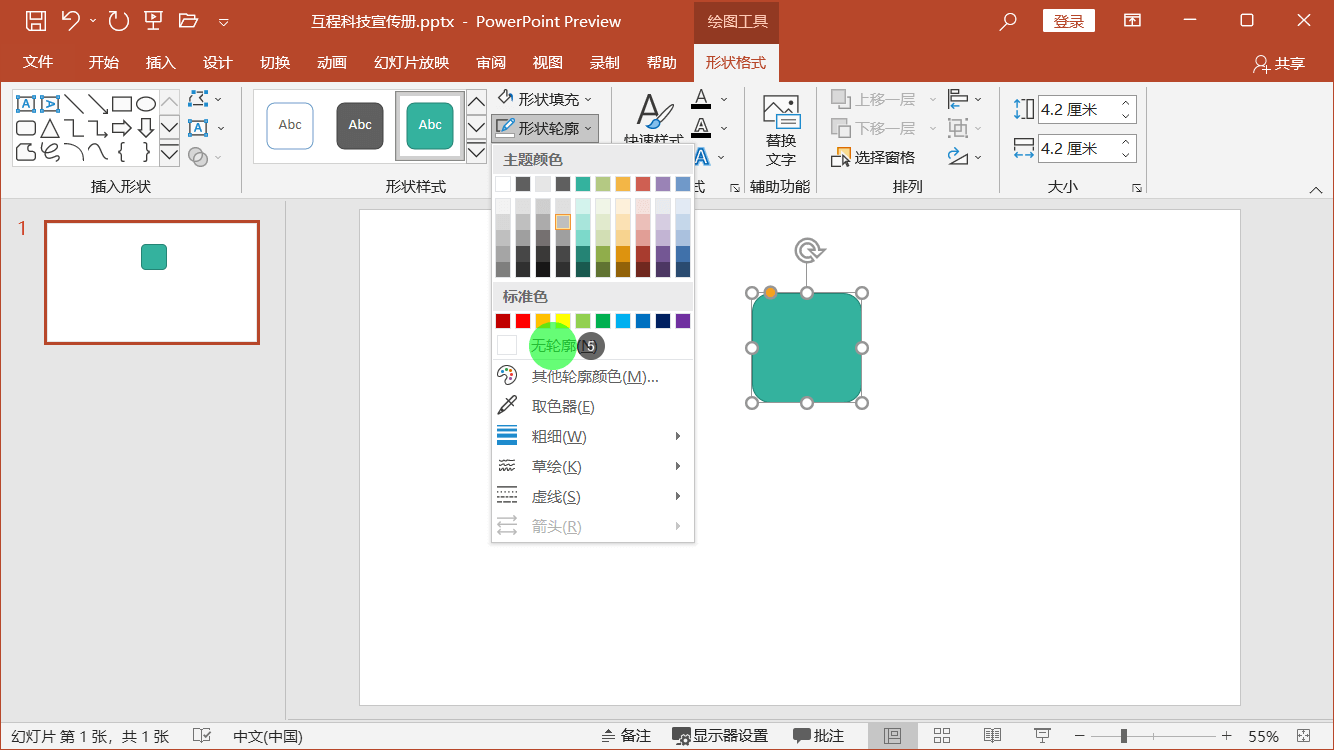Choose More Outline Colors (其他轮廓颜色)
This screenshot has width=1334, height=750.
(x=593, y=376)
